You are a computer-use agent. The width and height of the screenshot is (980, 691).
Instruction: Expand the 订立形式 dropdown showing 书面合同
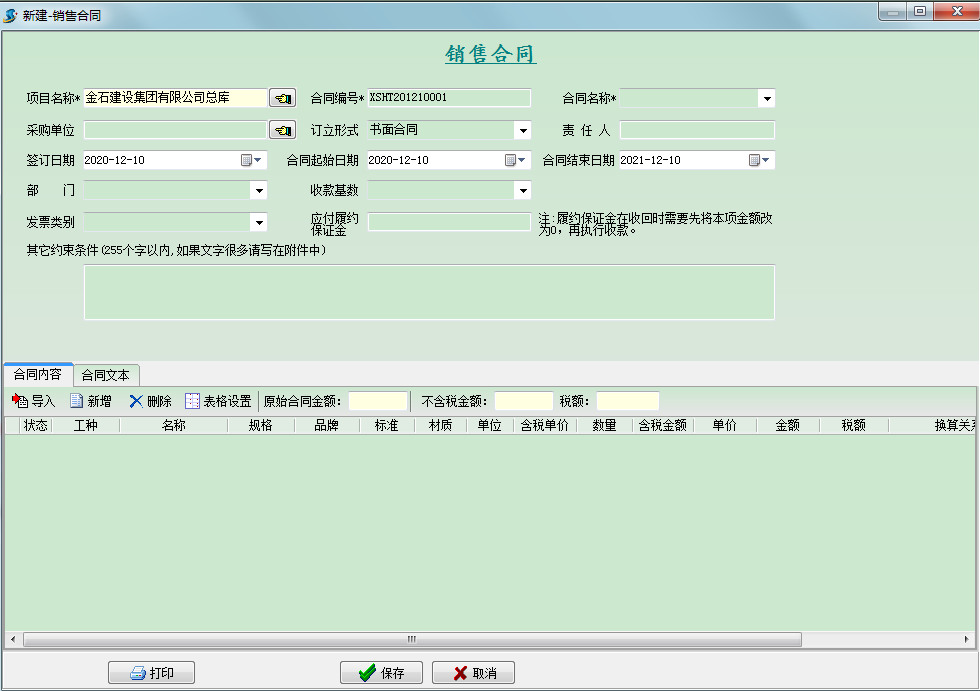[x=523, y=129]
